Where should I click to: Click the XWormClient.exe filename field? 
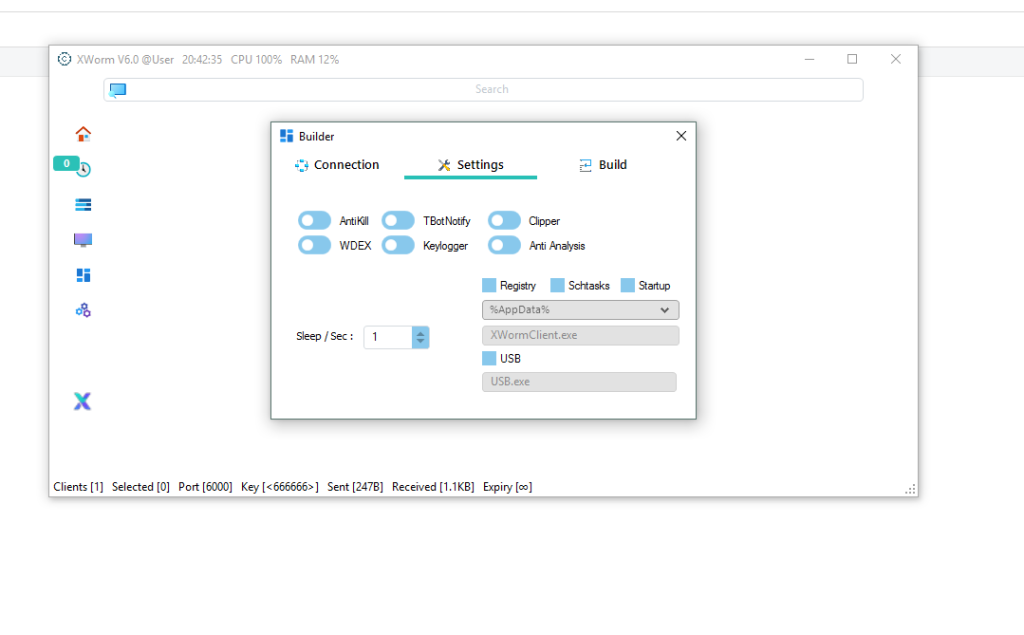click(x=580, y=335)
